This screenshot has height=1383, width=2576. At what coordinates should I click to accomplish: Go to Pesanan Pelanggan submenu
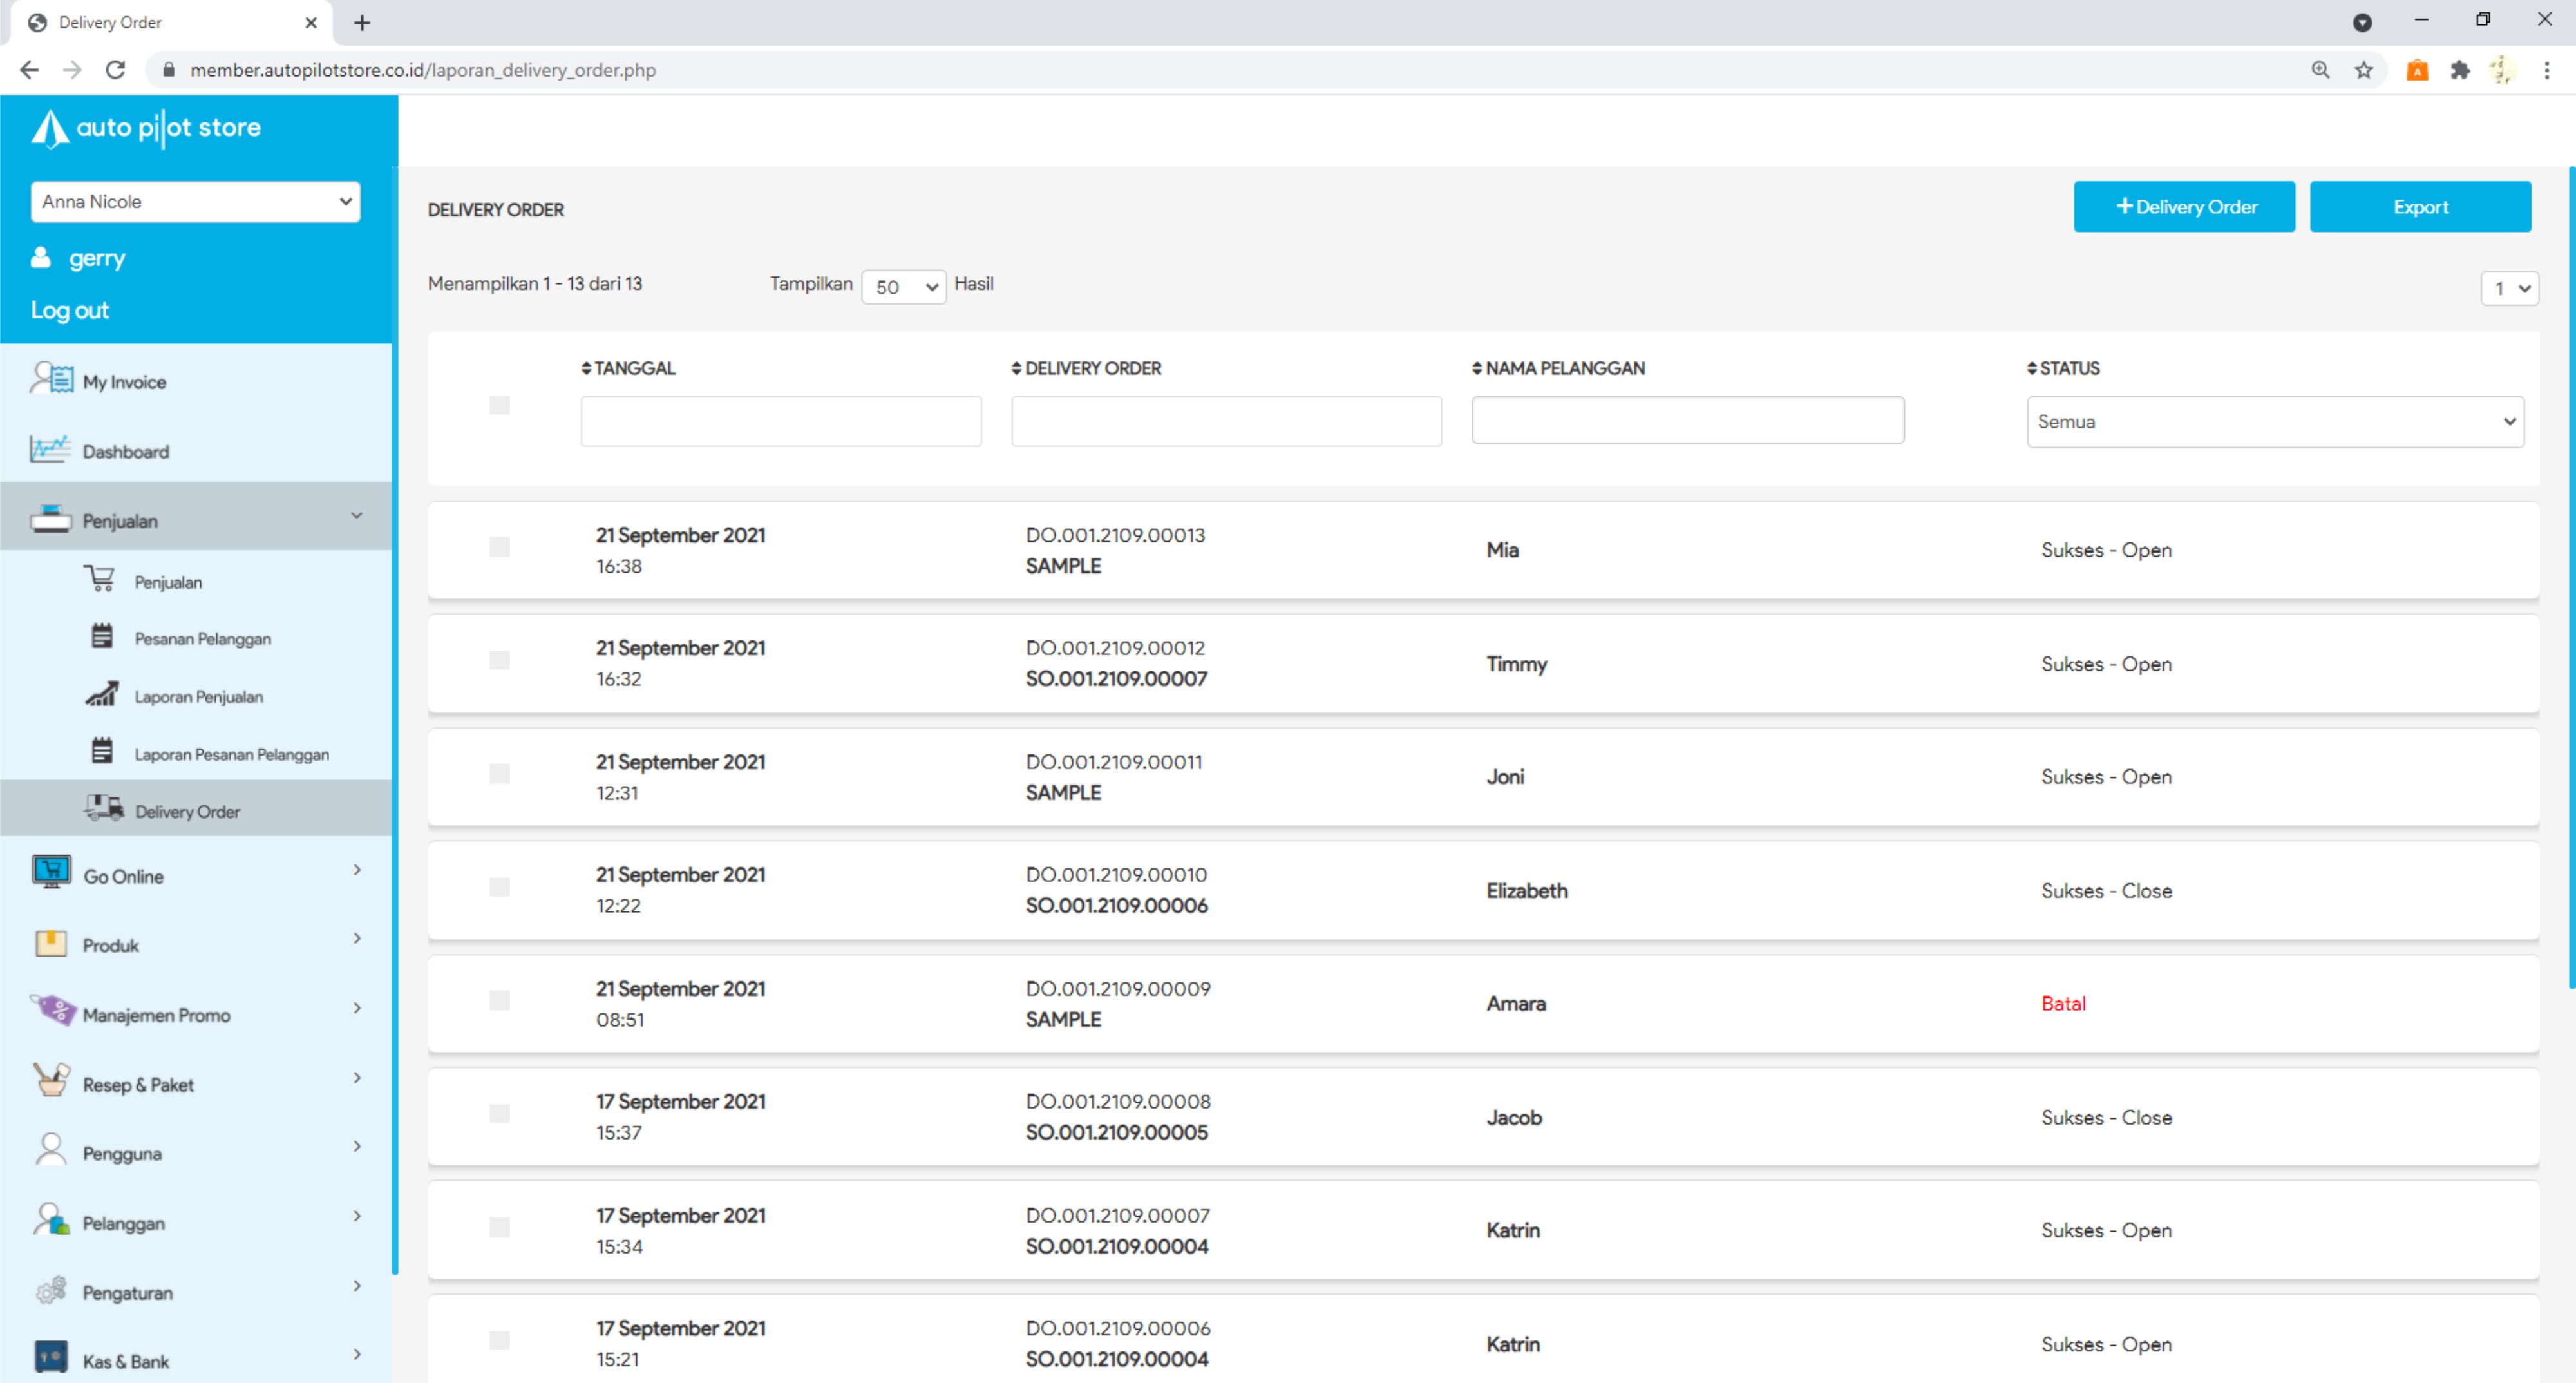pyautogui.click(x=202, y=639)
